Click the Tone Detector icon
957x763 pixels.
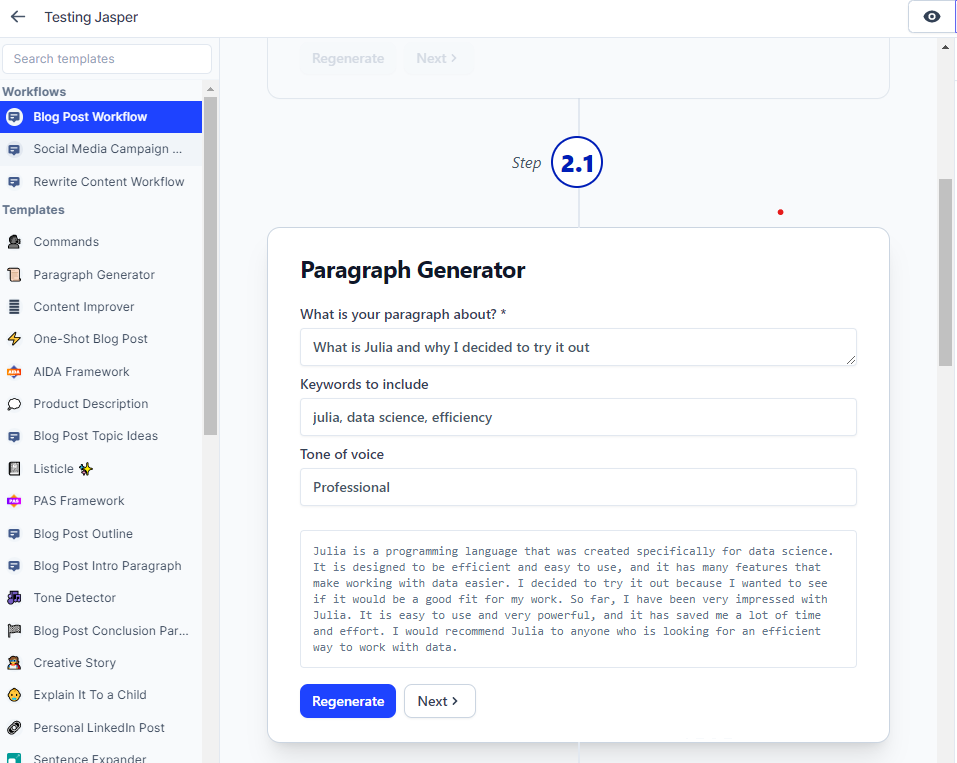[x=14, y=598]
